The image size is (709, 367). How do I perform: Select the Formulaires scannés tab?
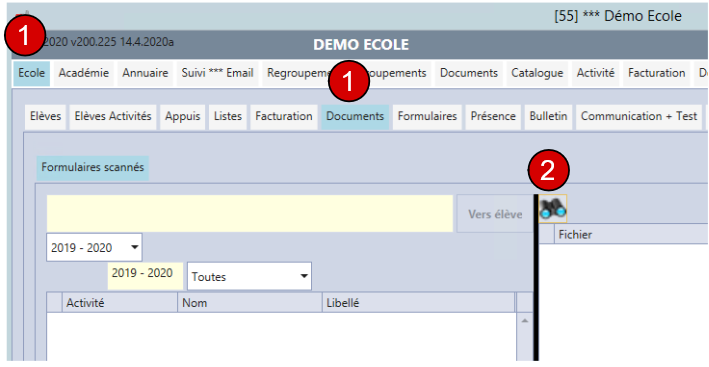click(93, 167)
